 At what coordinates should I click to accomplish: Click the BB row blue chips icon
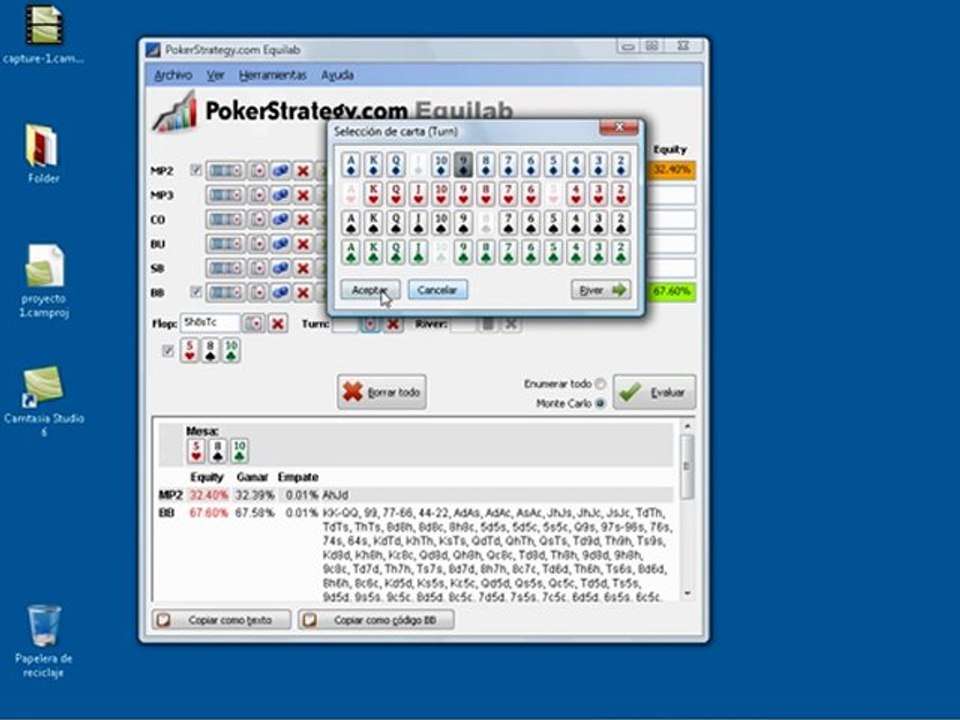click(x=280, y=293)
